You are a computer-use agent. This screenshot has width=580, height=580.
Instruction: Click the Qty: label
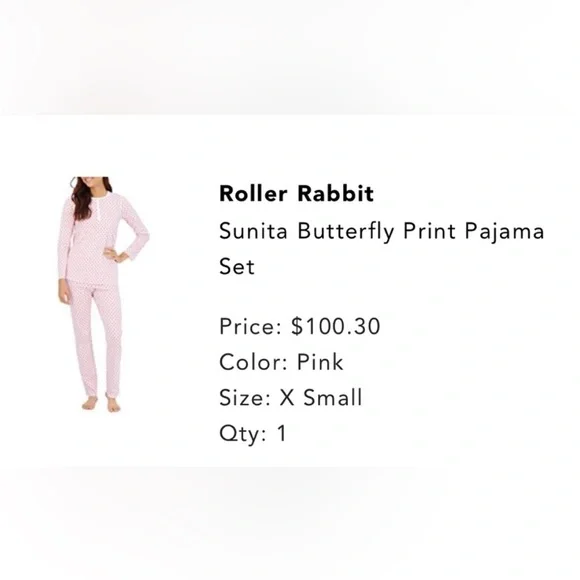[242, 434]
